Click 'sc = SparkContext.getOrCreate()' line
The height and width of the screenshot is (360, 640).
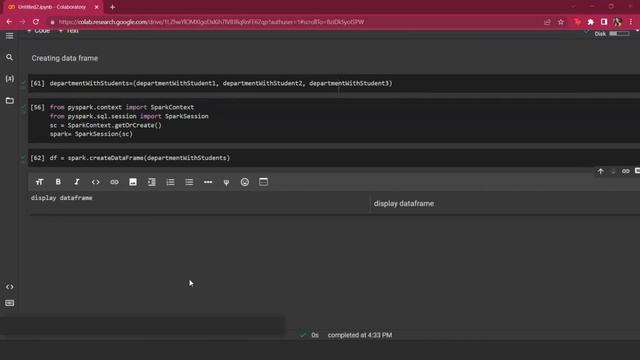tap(106, 125)
